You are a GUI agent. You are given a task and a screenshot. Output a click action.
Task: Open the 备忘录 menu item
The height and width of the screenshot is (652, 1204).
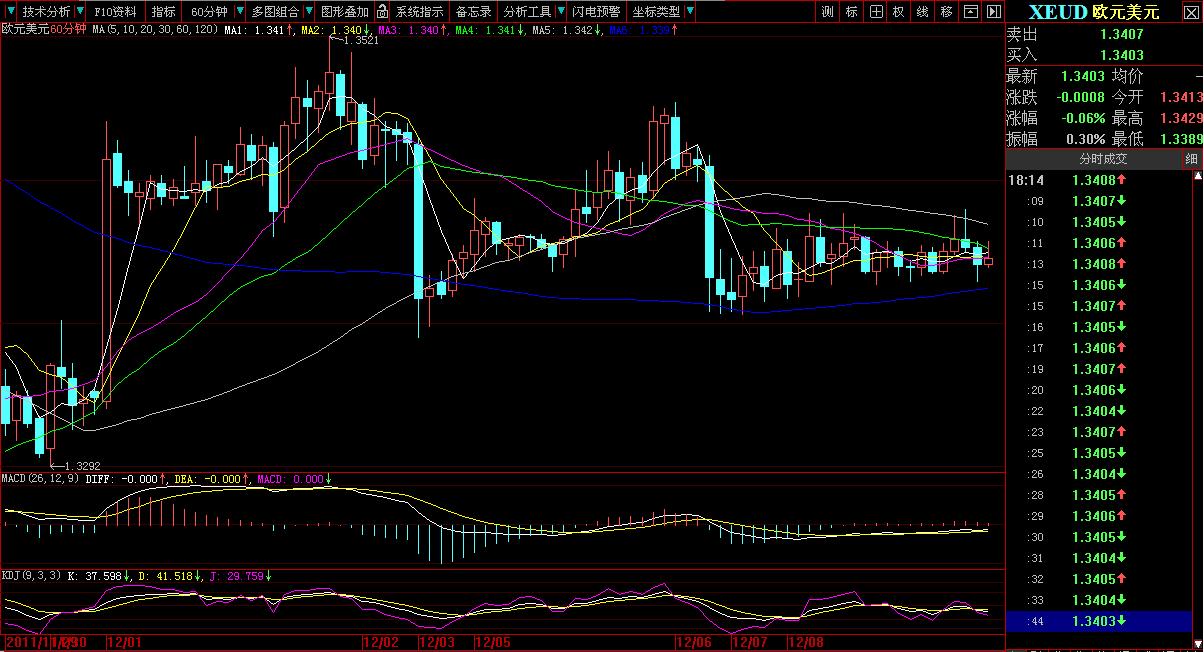point(473,12)
